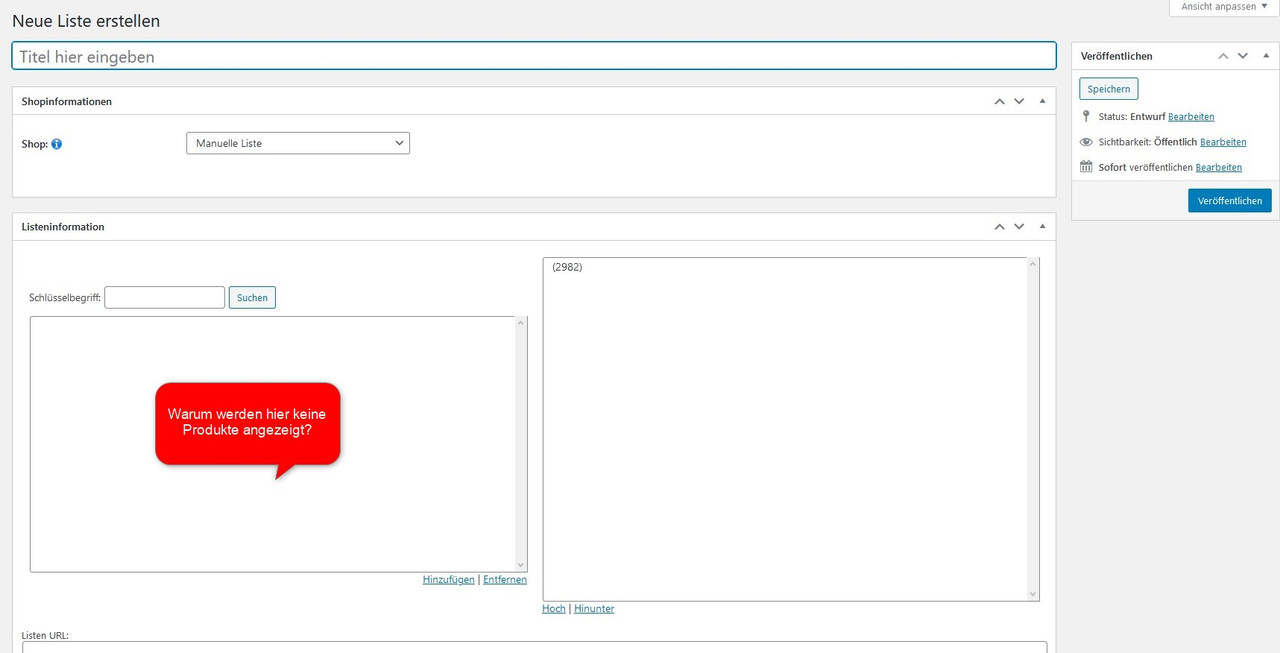Move Listeninformation panel up arrow
This screenshot has height=653, width=1280.
(x=999, y=227)
